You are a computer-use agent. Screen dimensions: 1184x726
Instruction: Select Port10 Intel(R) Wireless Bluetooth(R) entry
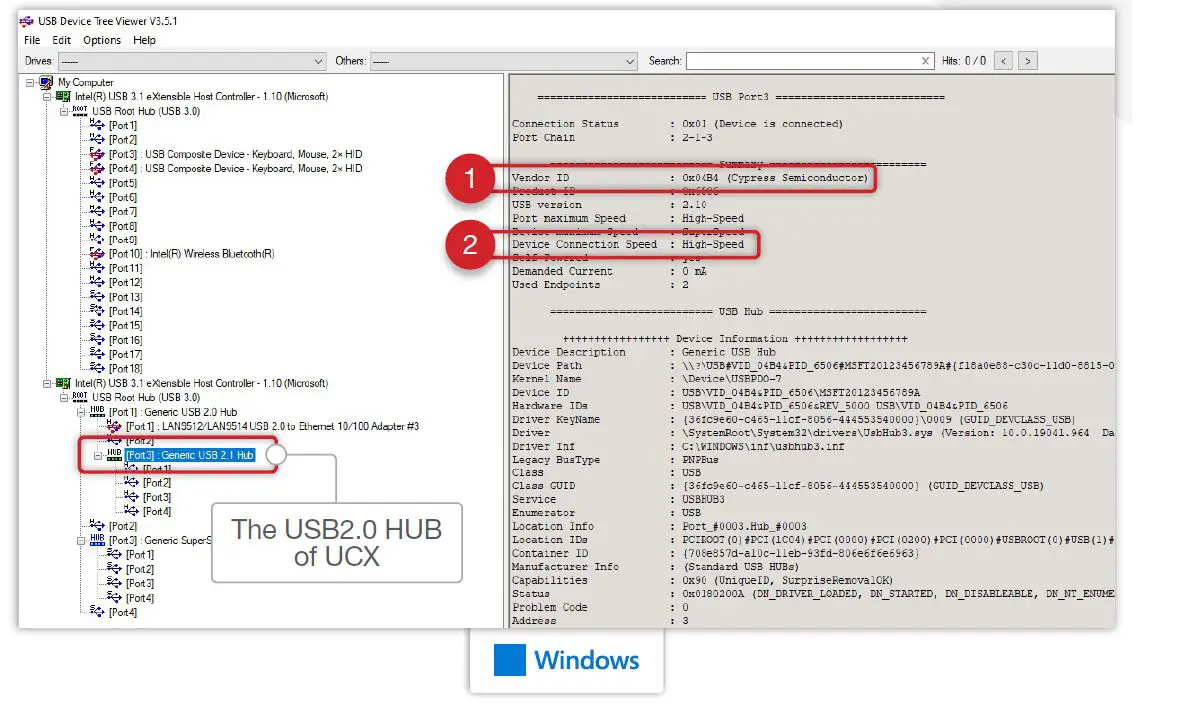[192, 254]
